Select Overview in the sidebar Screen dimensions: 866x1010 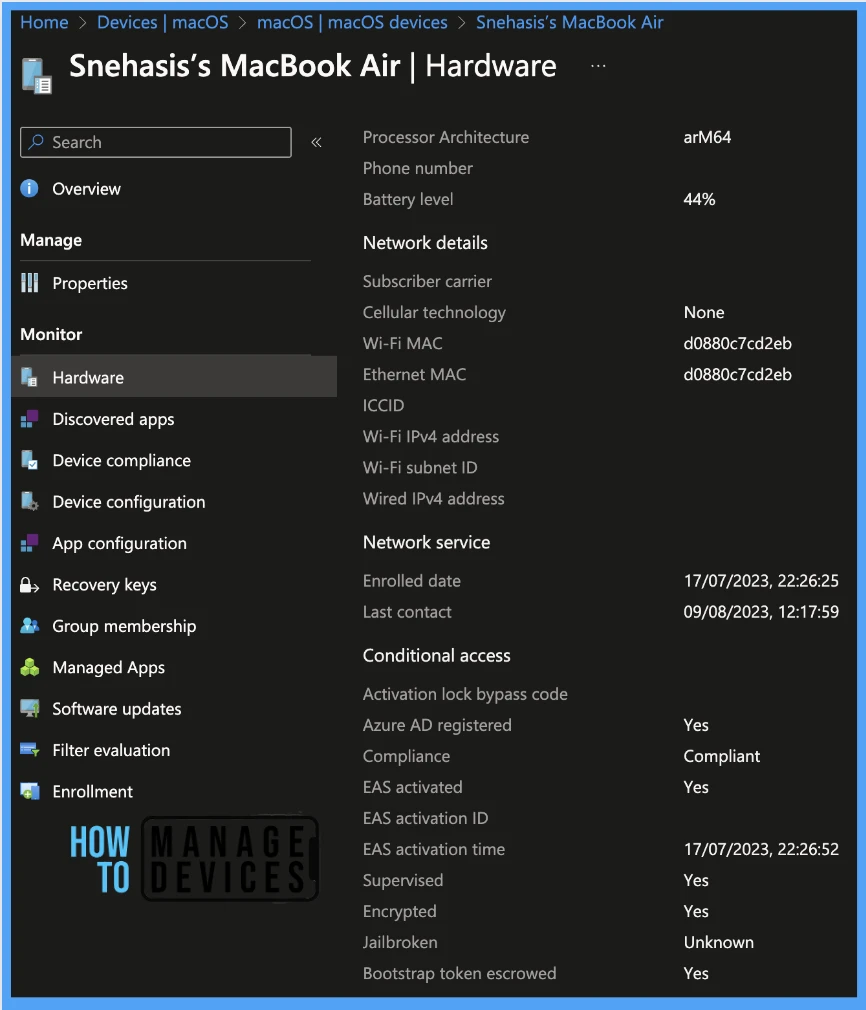pyautogui.click(x=86, y=189)
